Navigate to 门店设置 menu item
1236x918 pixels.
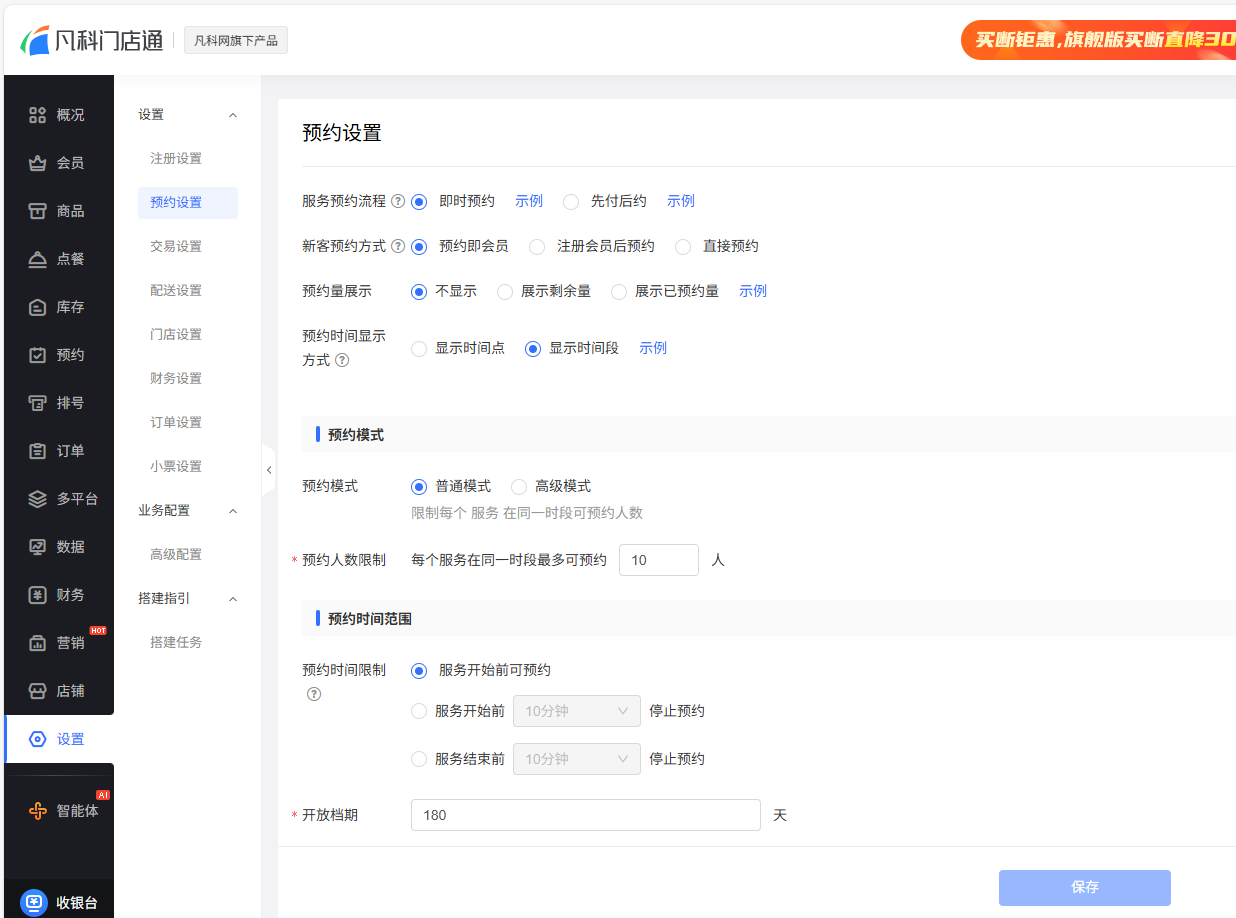176,334
